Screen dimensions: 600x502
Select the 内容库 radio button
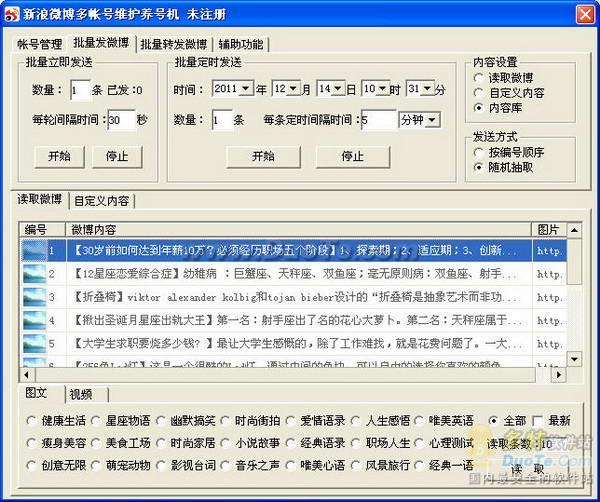(481, 107)
